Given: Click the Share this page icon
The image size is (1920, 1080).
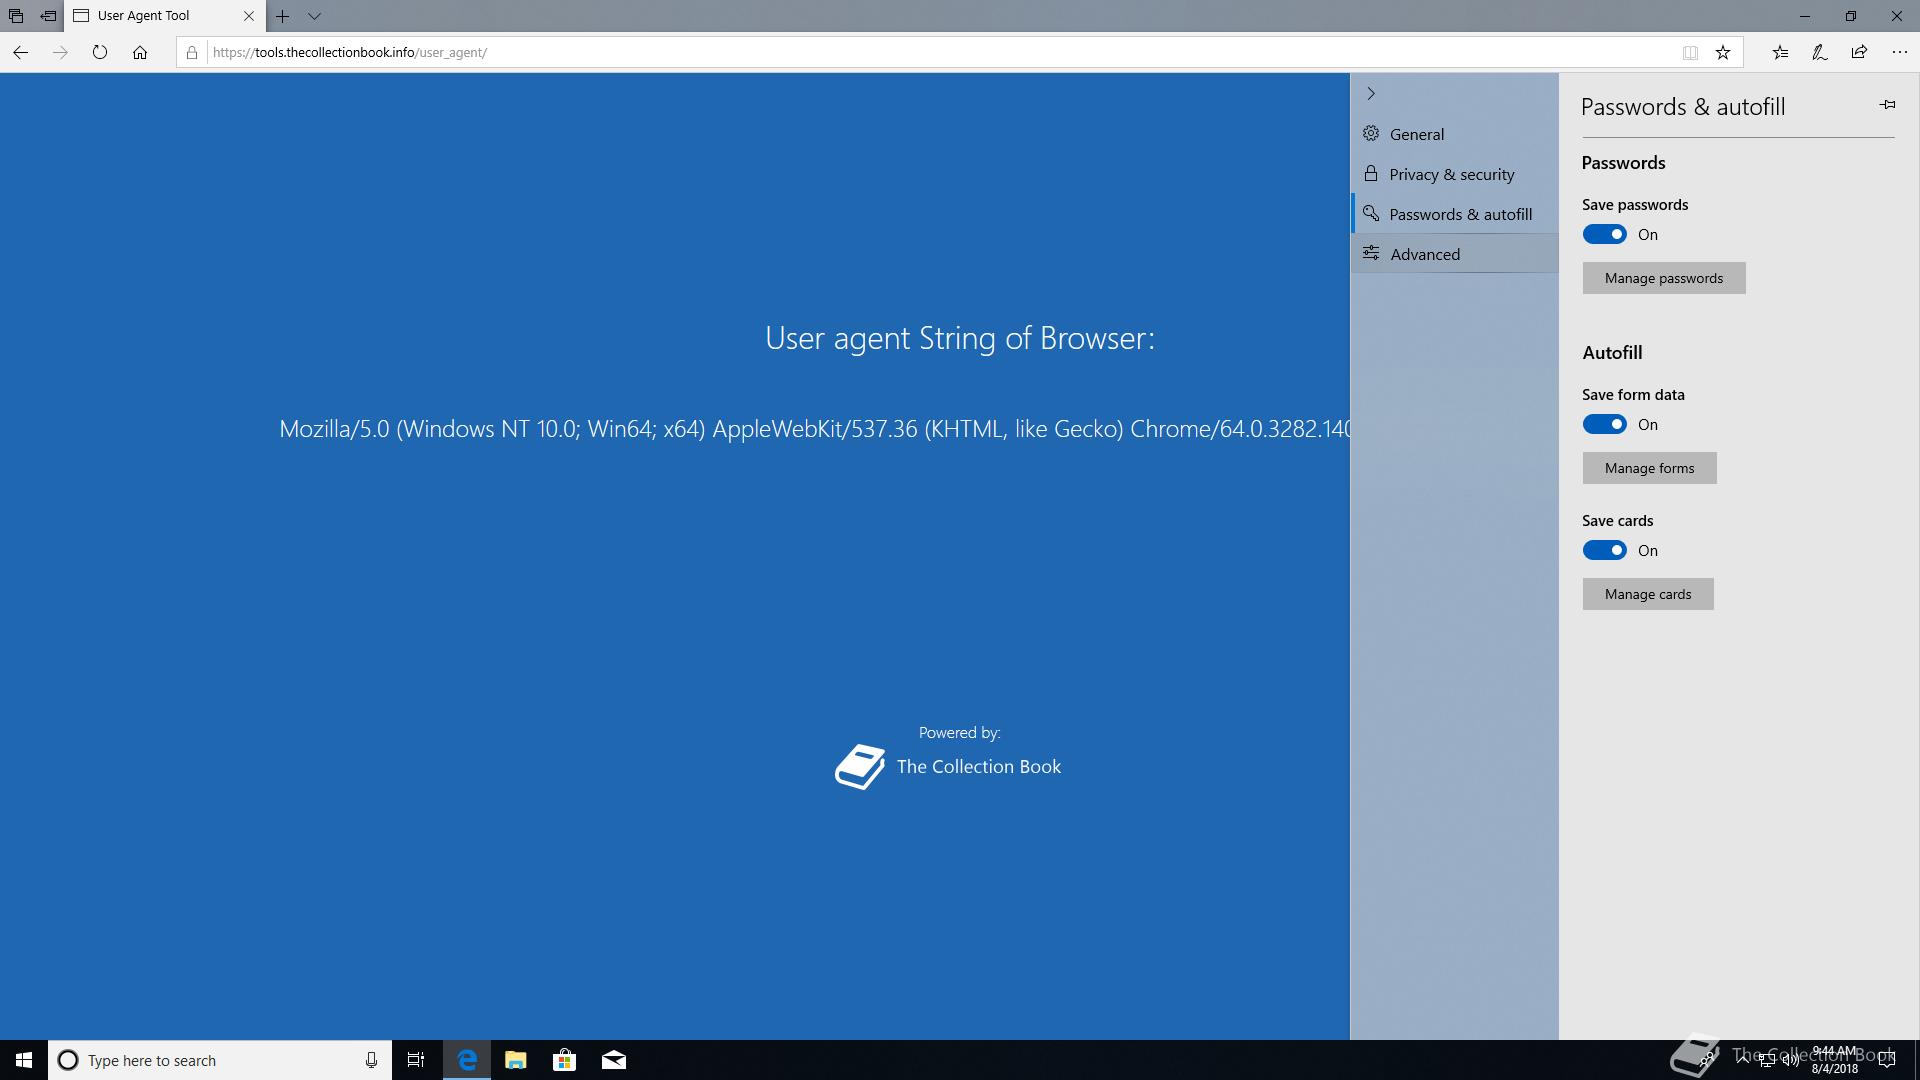Looking at the screenshot, I should 1859,53.
